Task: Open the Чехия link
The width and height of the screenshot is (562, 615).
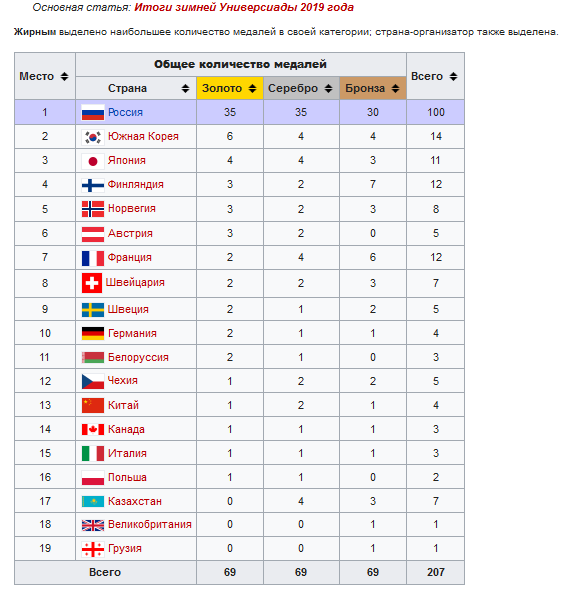Action: pos(123,380)
